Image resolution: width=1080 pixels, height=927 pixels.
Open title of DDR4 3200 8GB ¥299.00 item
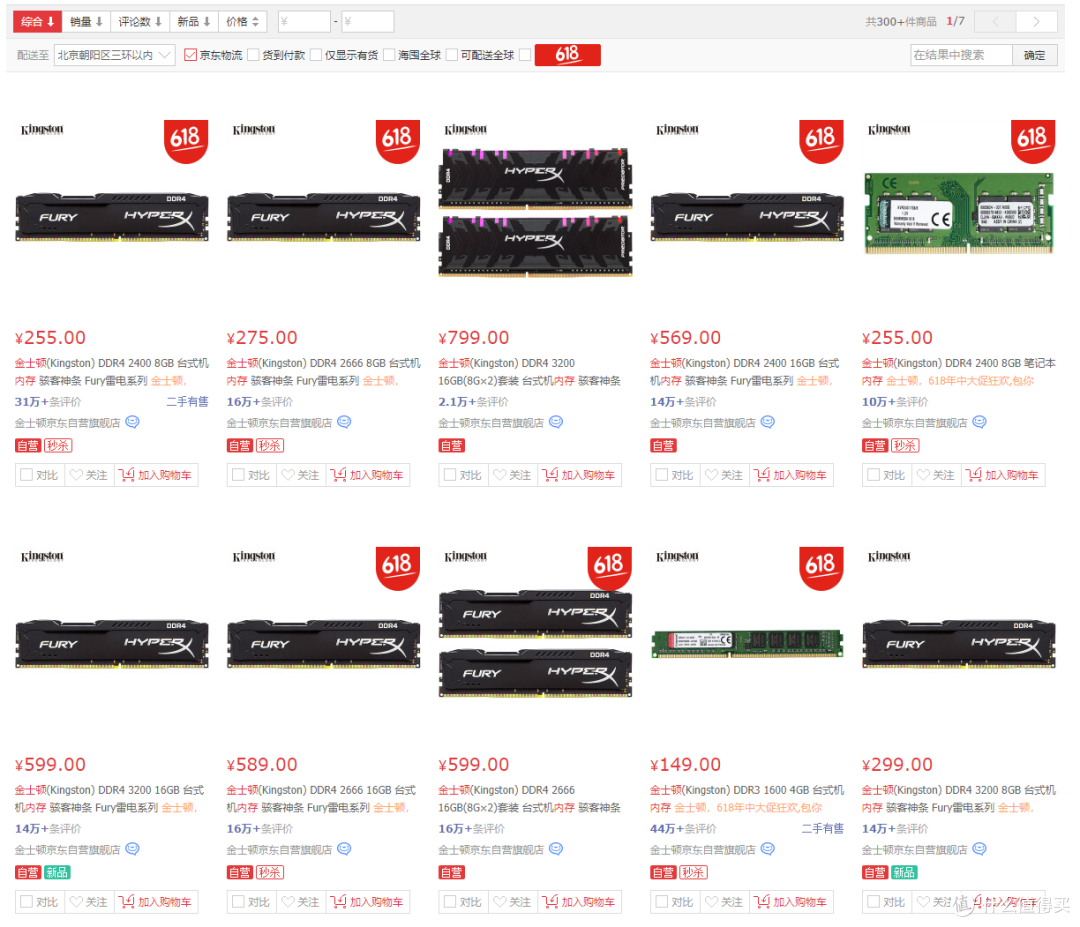pyautogui.click(x=958, y=799)
